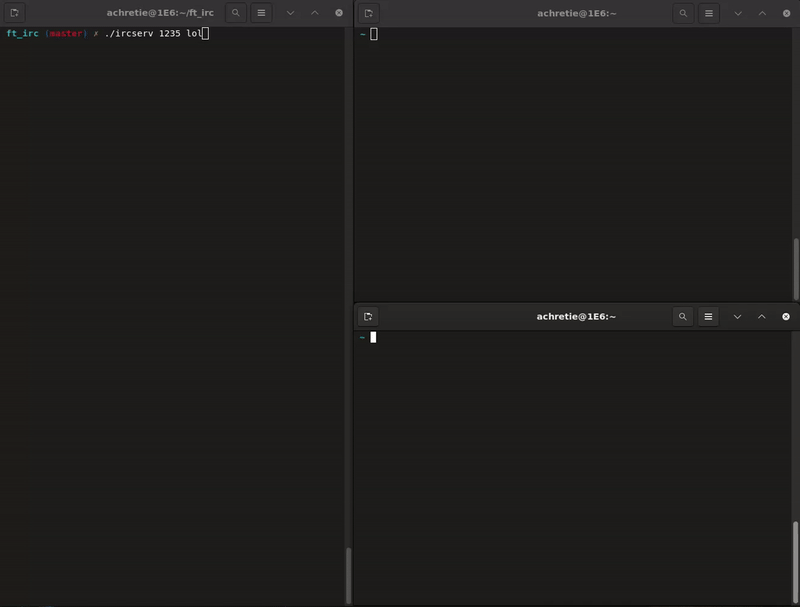The image size is (800, 607).
Task: Maximize the top-right terminal window
Action: point(762,13)
